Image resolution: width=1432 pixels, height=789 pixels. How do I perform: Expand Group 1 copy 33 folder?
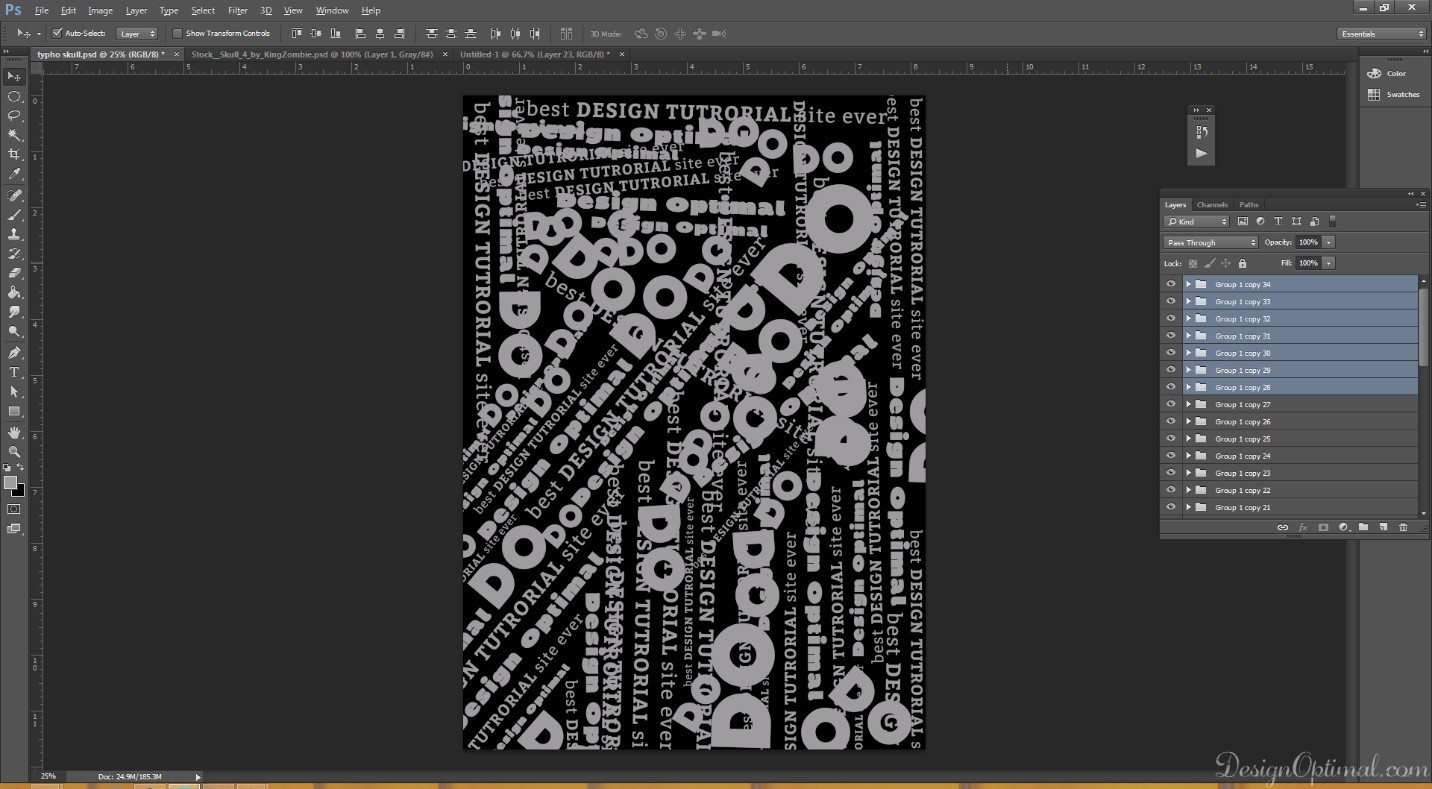pyautogui.click(x=1189, y=301)
